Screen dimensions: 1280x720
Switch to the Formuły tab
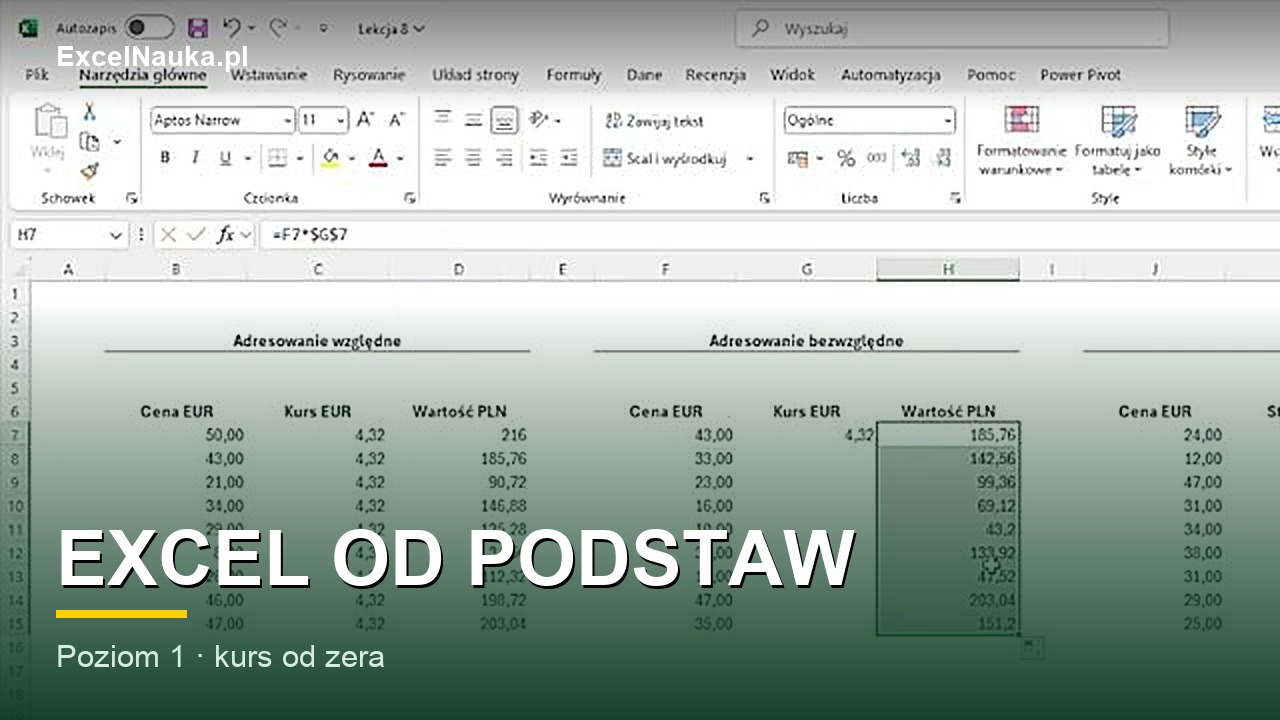574,75
